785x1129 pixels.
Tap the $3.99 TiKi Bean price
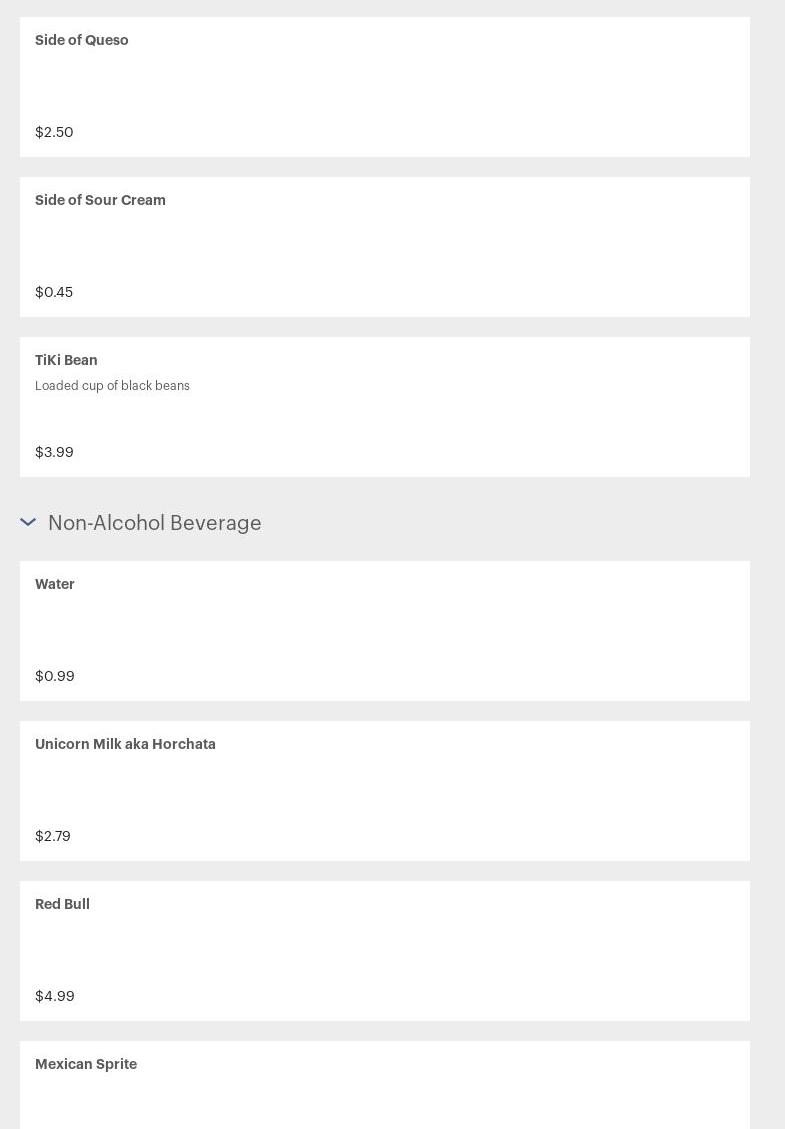54,452
